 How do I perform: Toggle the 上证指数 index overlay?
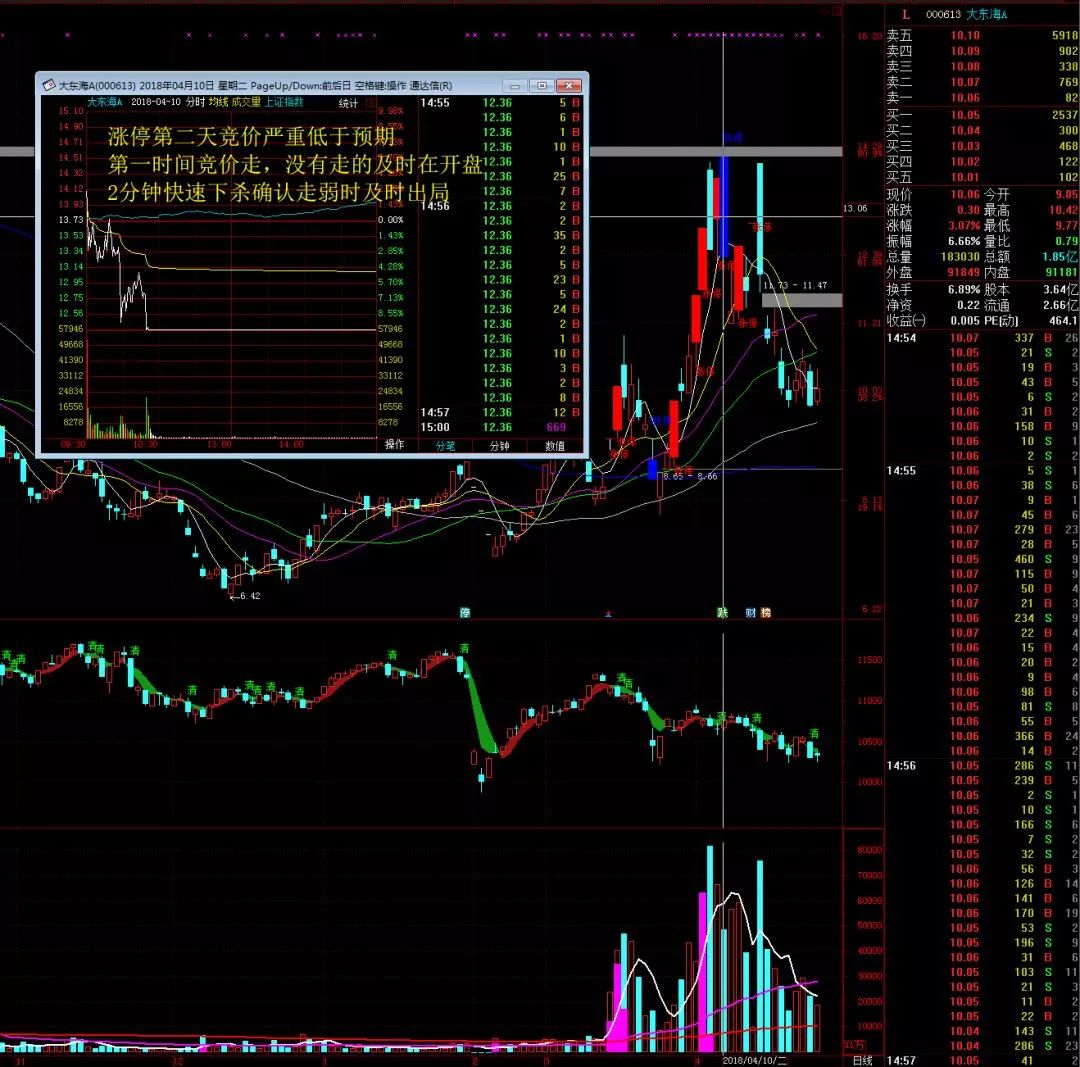283,102
